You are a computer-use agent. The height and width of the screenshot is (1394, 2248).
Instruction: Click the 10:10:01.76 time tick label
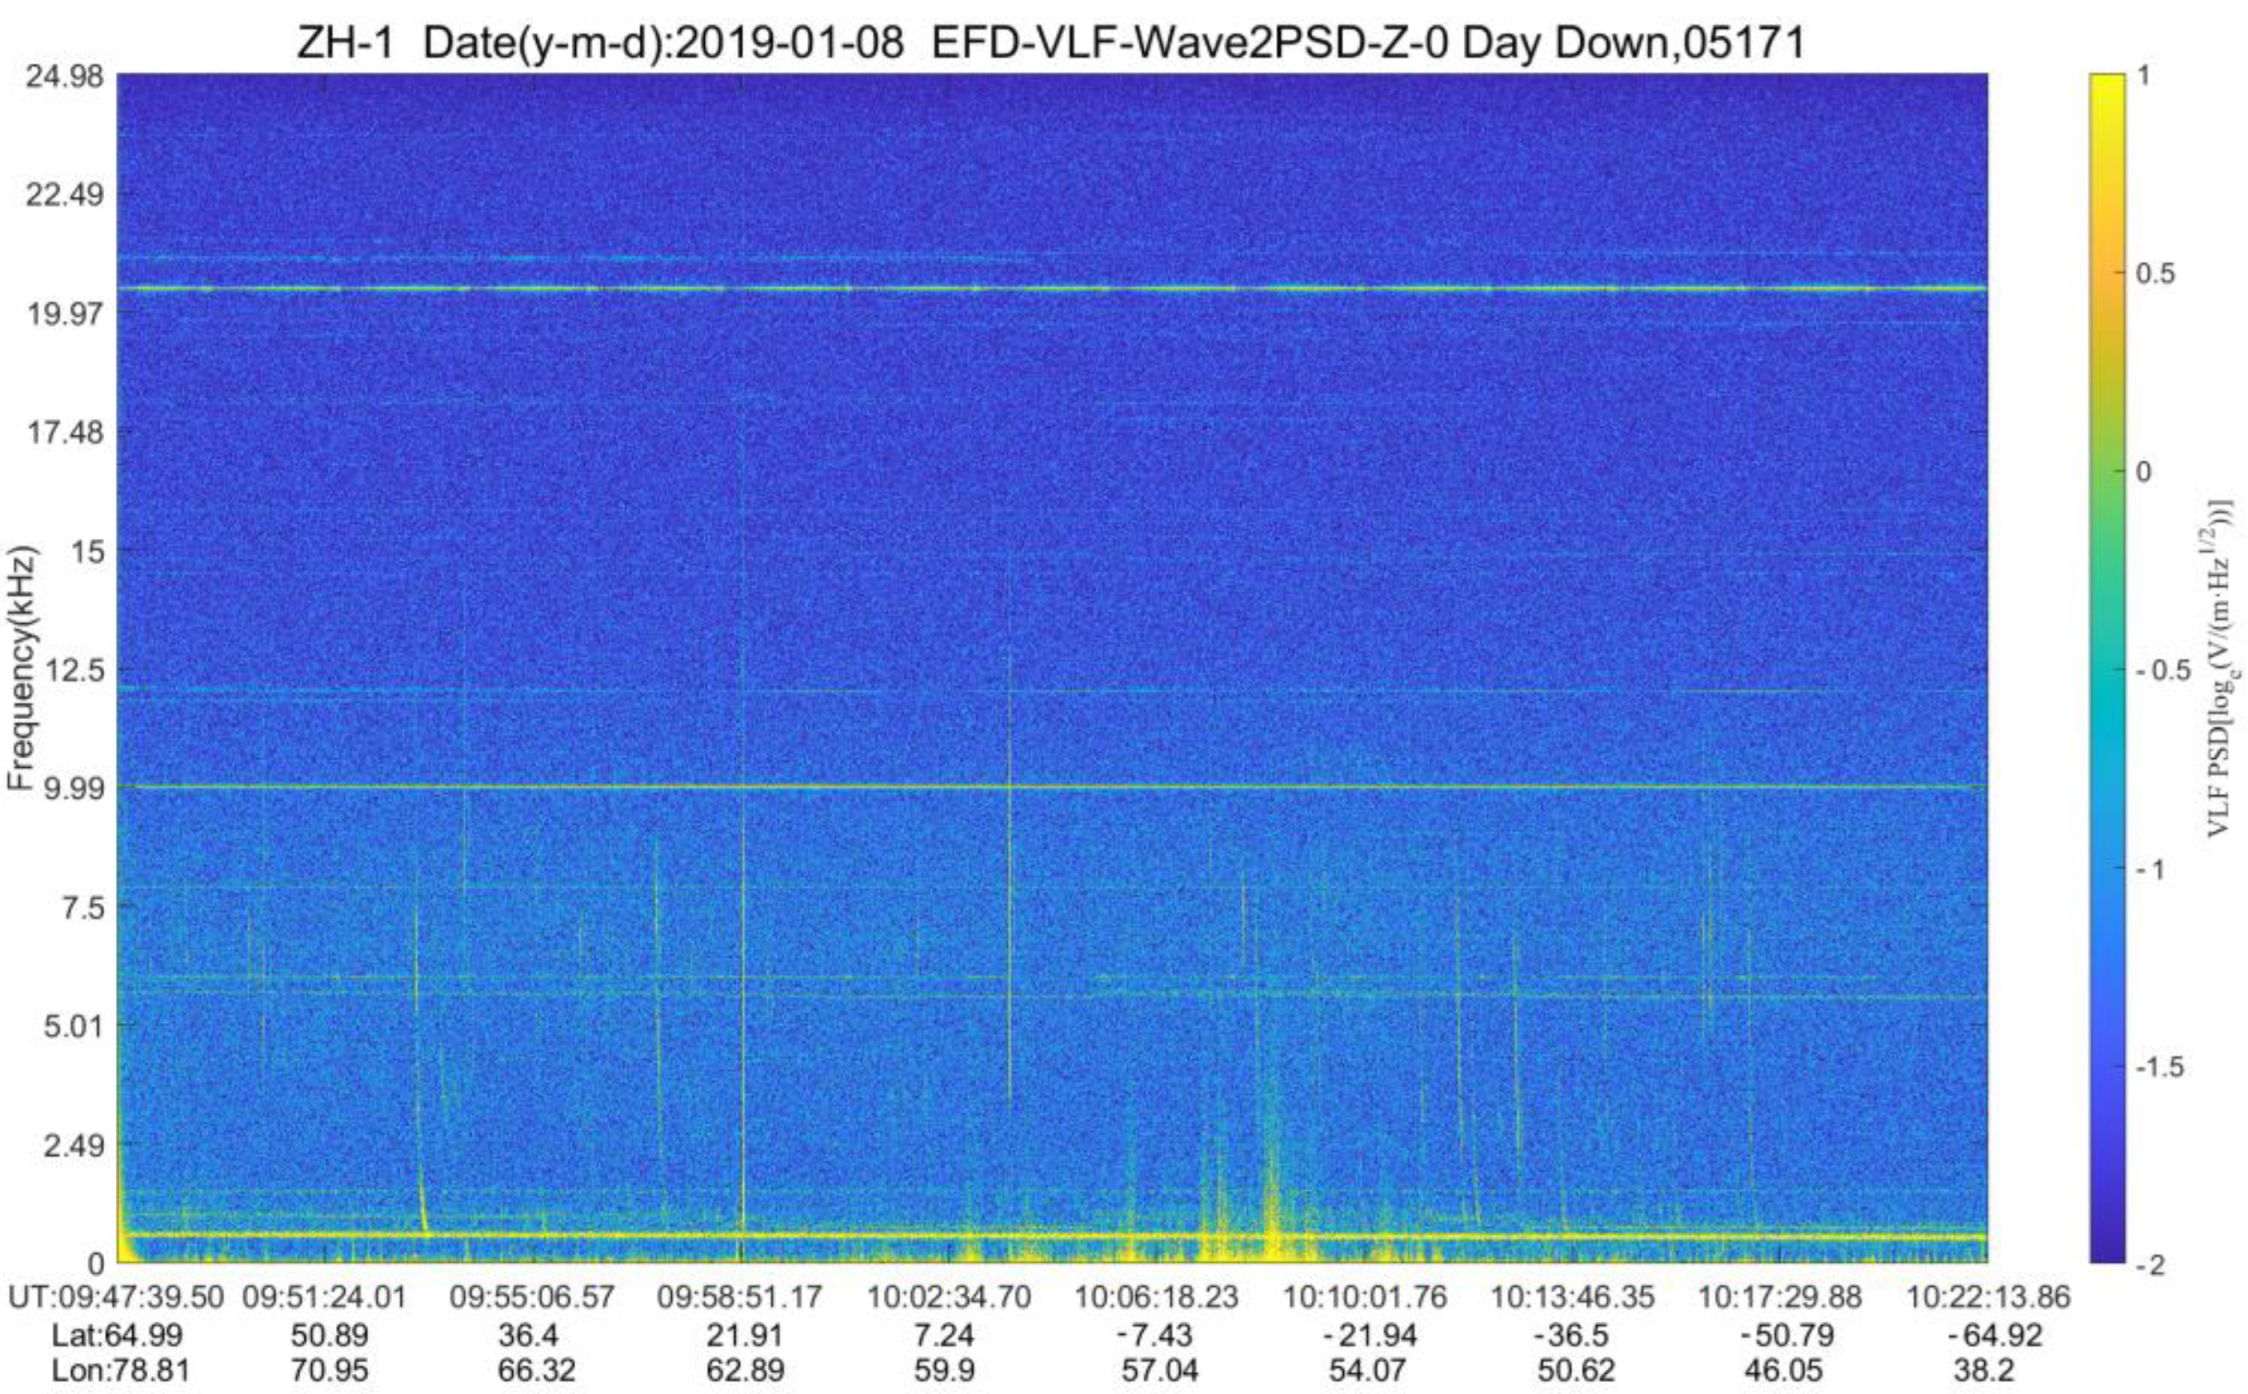tap(1365, 1297)
